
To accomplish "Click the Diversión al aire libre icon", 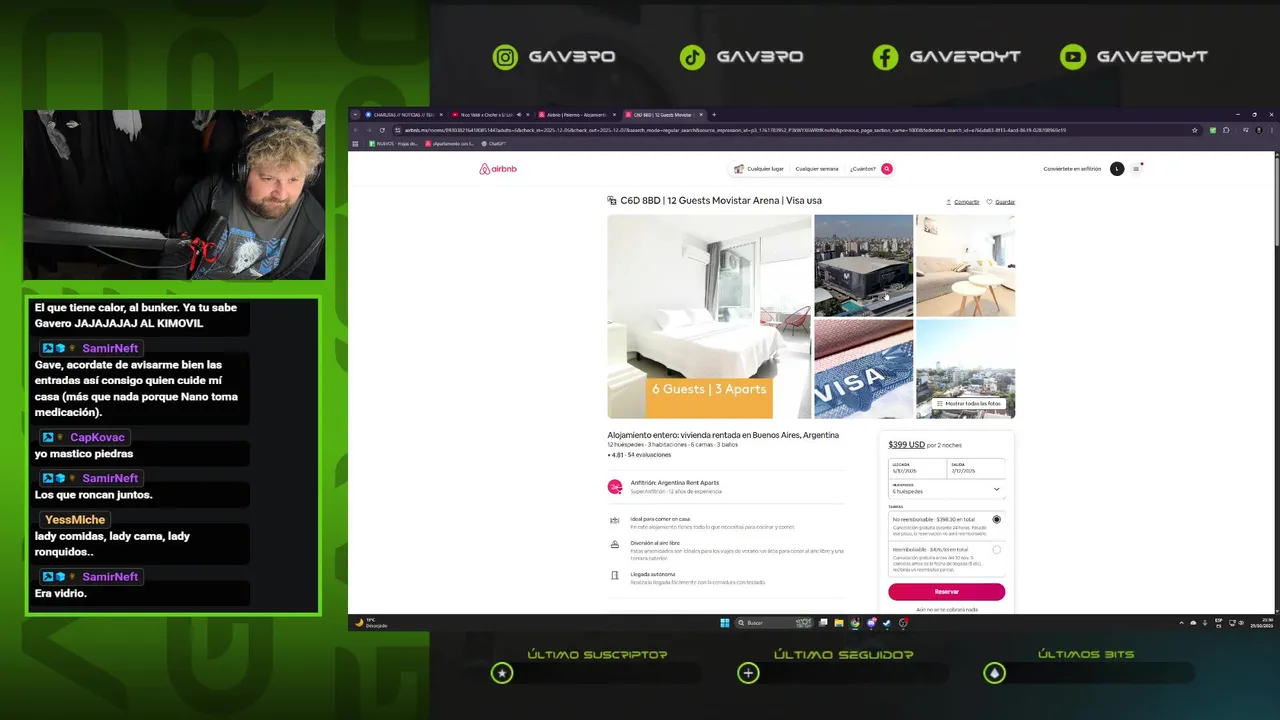I will [x=615, y=544].
